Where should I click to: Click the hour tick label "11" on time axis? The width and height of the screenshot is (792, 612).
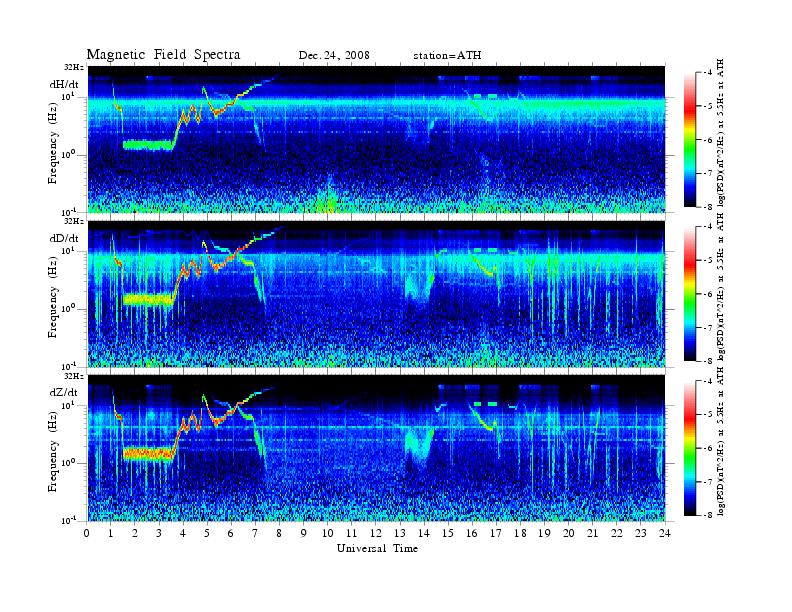352,533
